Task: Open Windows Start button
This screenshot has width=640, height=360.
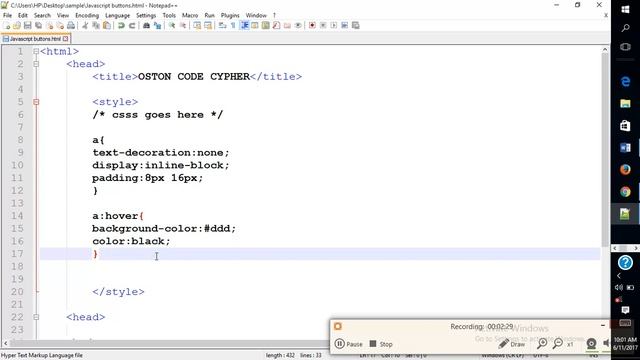Action: click(625, 9)
